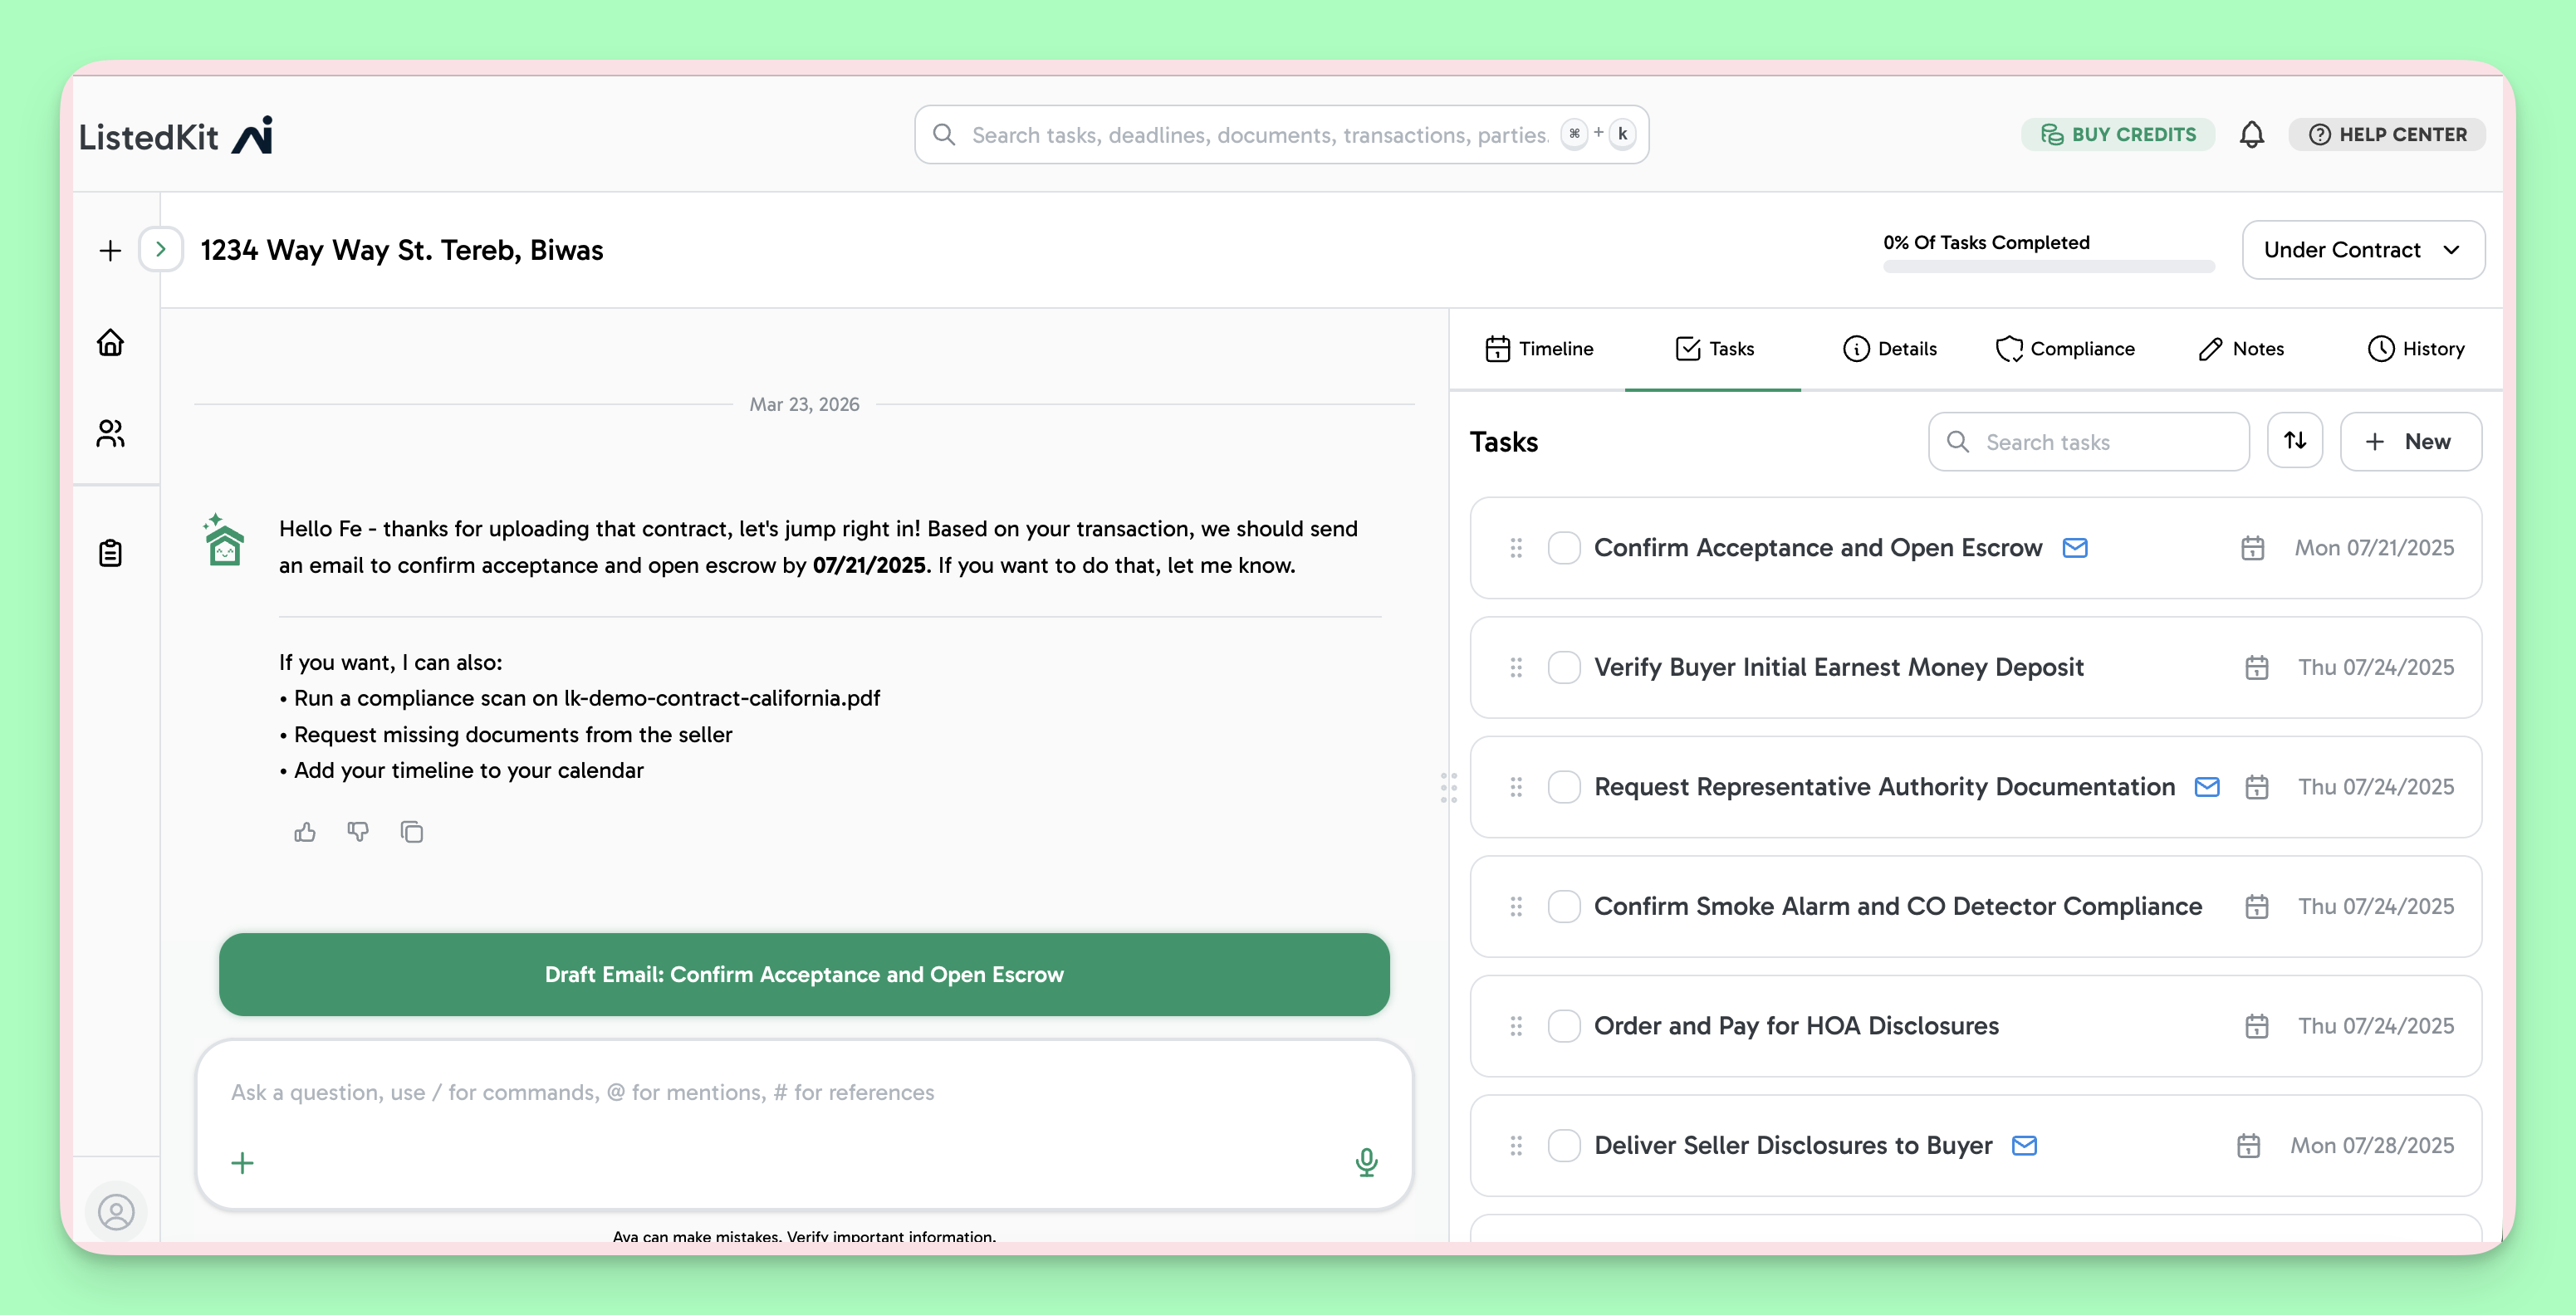Expand the sidebar with chevron arrow
2576x1315 pixels.
click(x=160, y=250)
